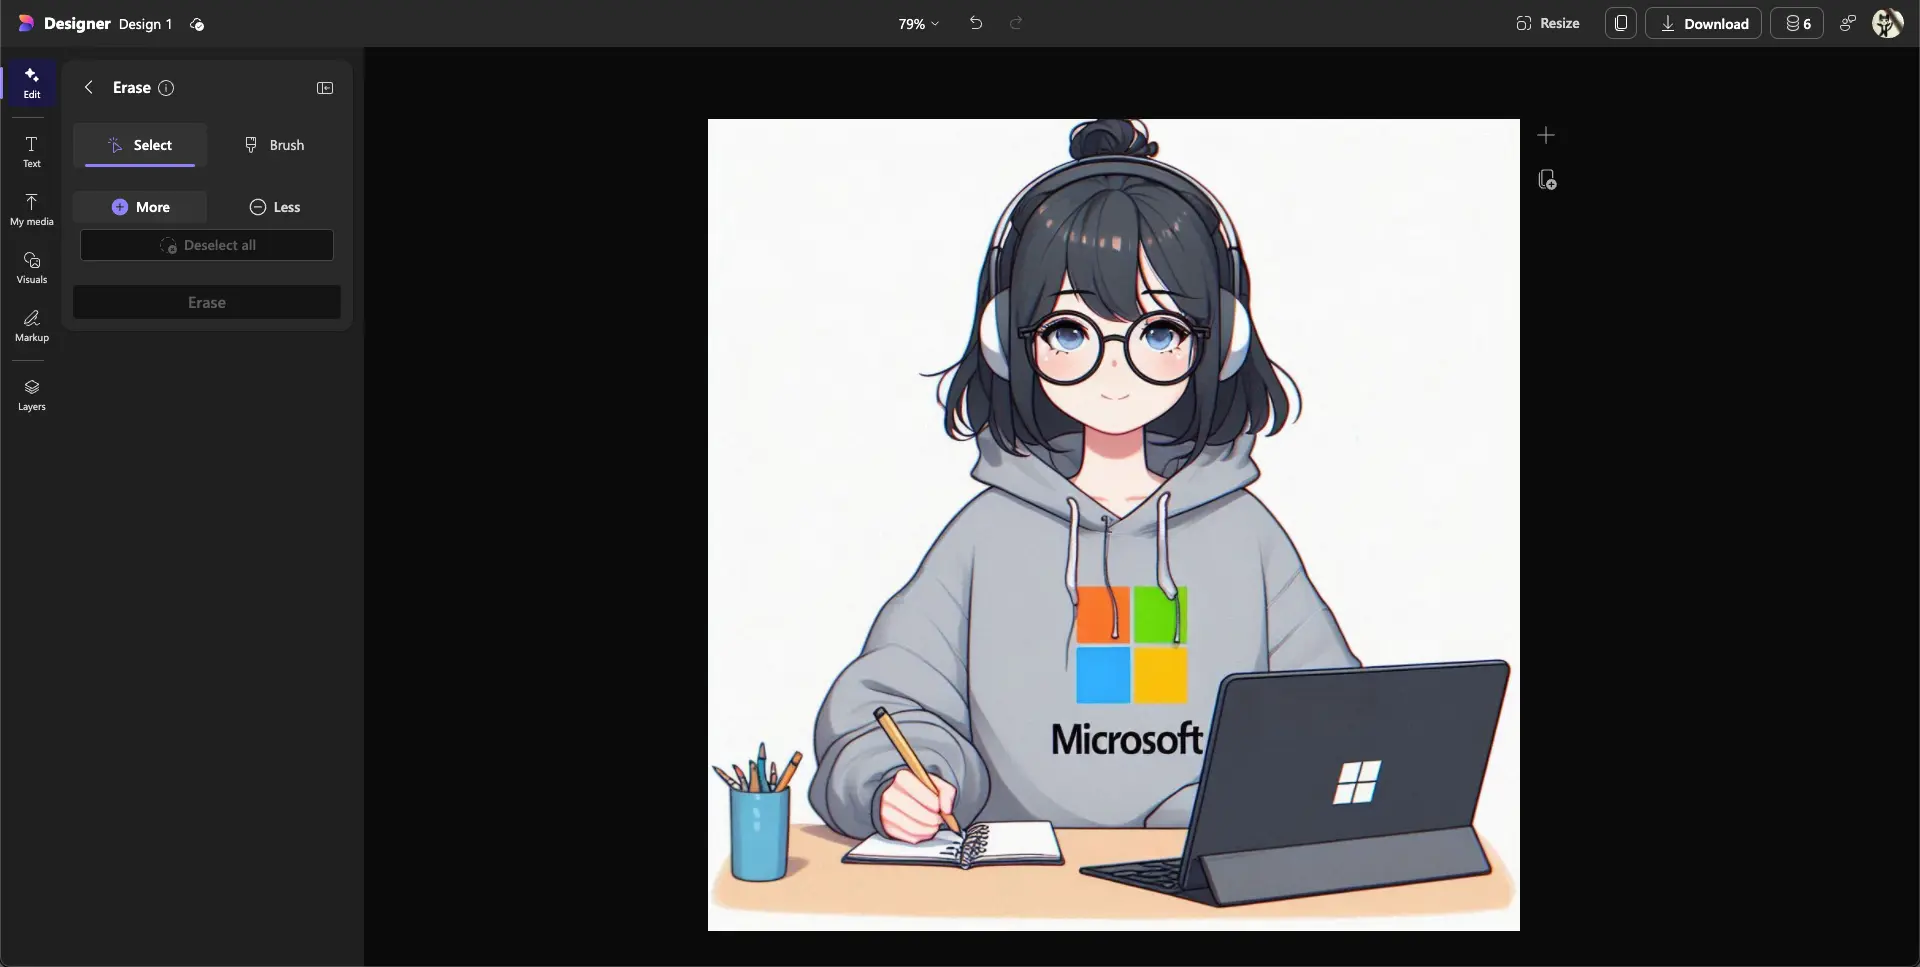The height and width of the screenshot is (967, 1920).
Task: Switch to the Select tab
Action: [140, 145]
